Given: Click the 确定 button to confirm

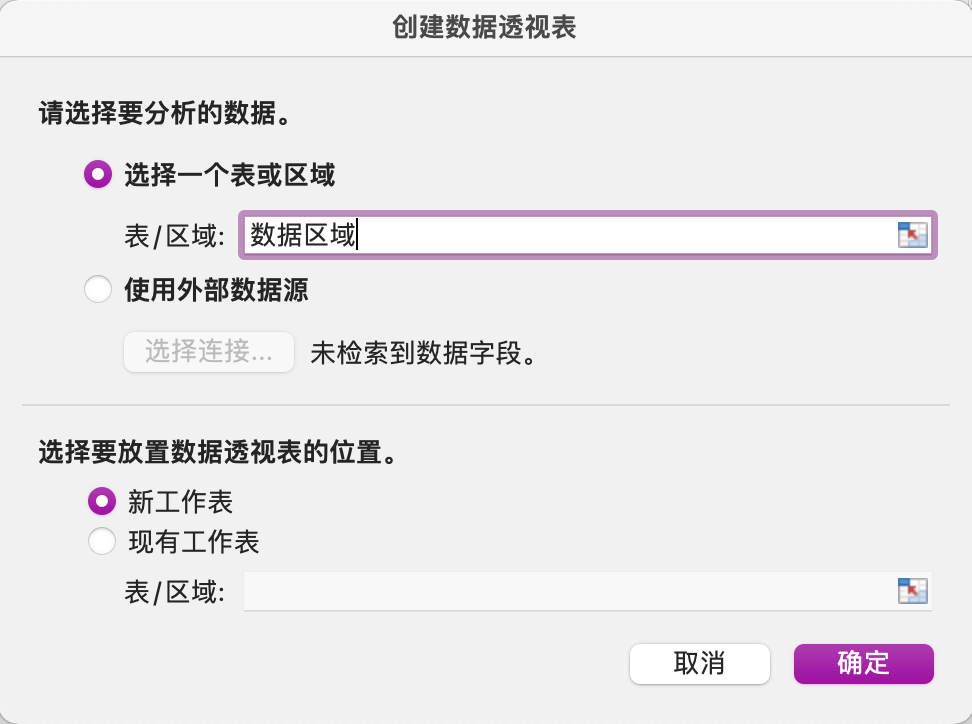Looking at the screenshot, I should (863, 663).
